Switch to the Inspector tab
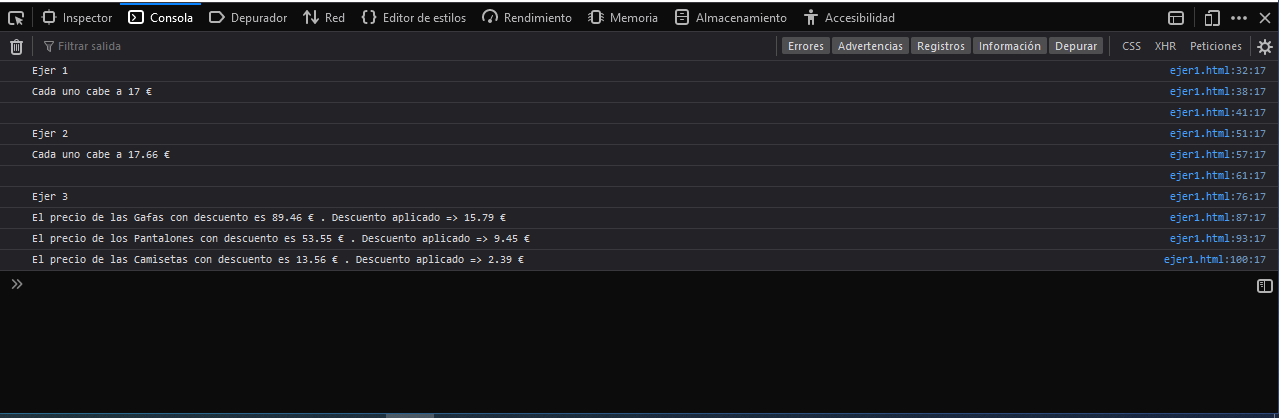 [77, 17]
